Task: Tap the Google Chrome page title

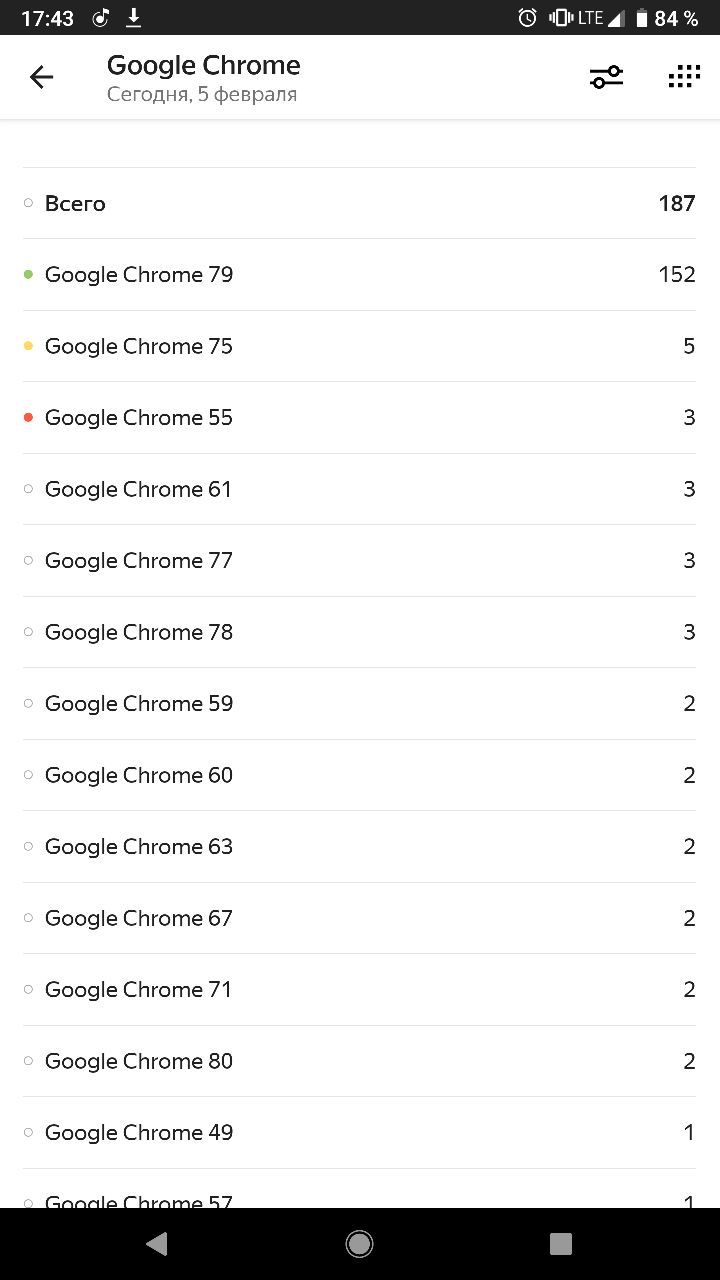Action: tap(203, 65)
